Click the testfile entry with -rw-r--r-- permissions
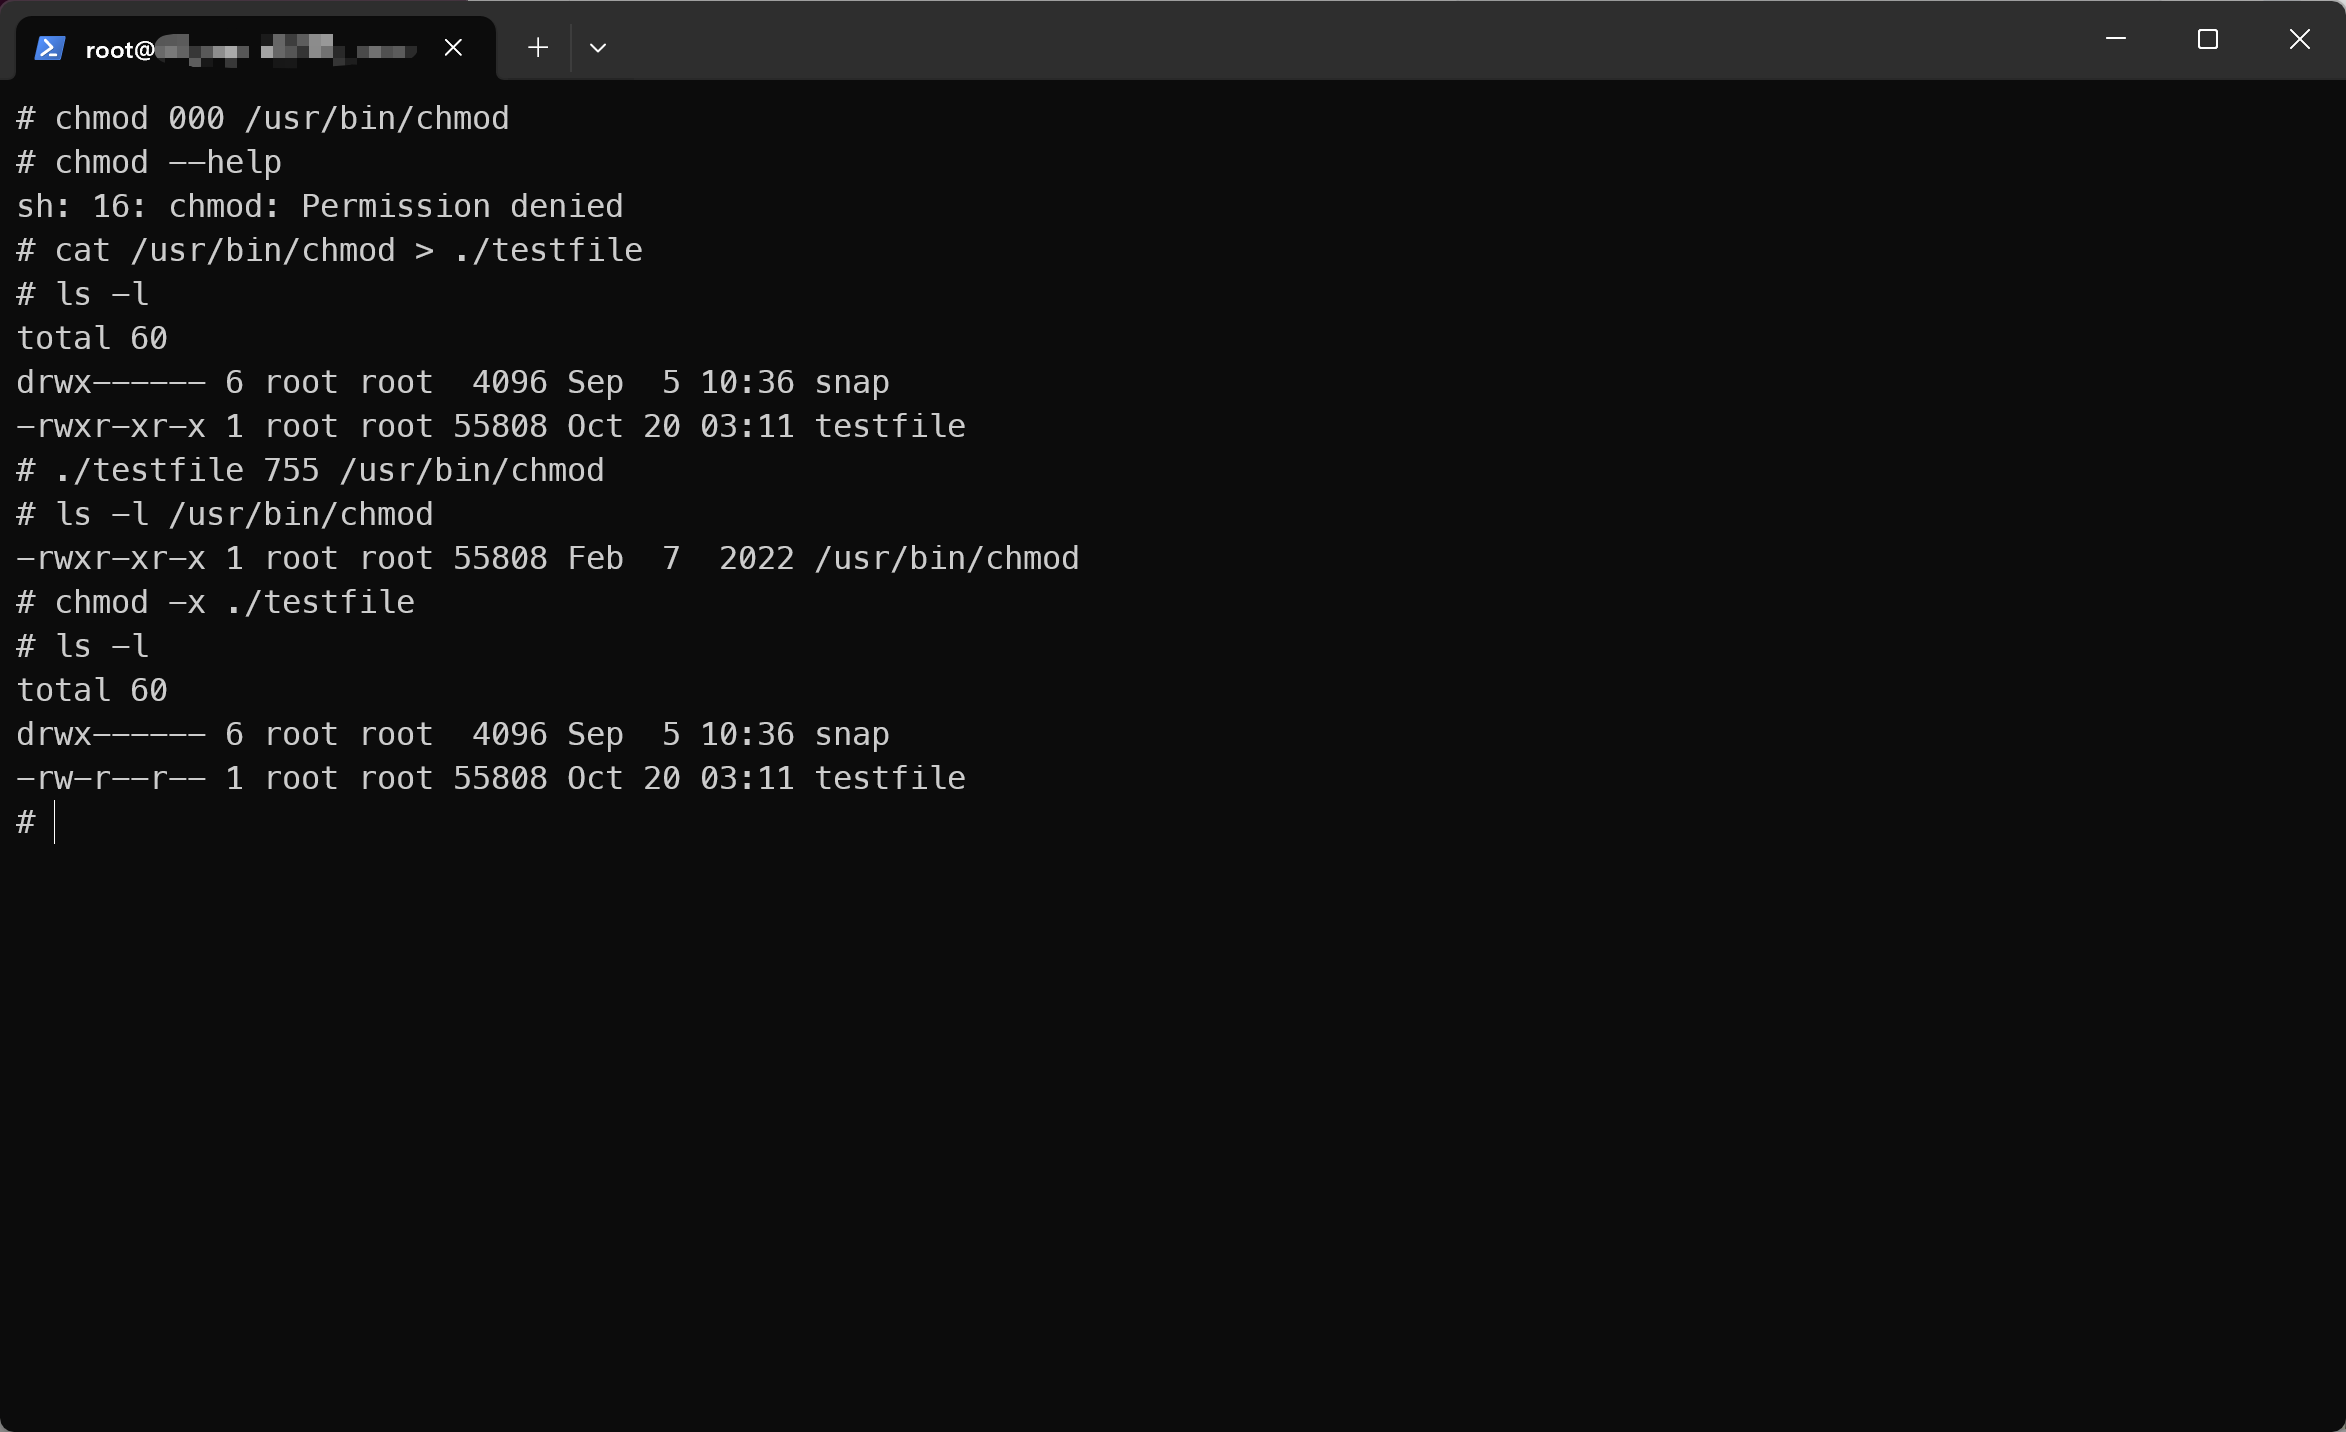This screenshot has height=1432, width=2346. tap(490, 778)
